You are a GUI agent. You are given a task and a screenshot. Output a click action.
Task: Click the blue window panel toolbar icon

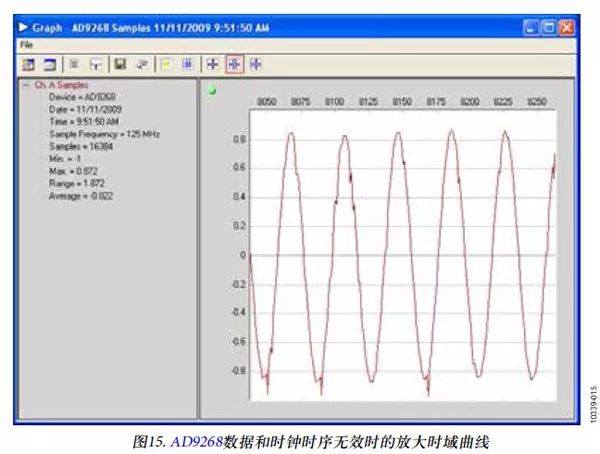tap(49, 64)
